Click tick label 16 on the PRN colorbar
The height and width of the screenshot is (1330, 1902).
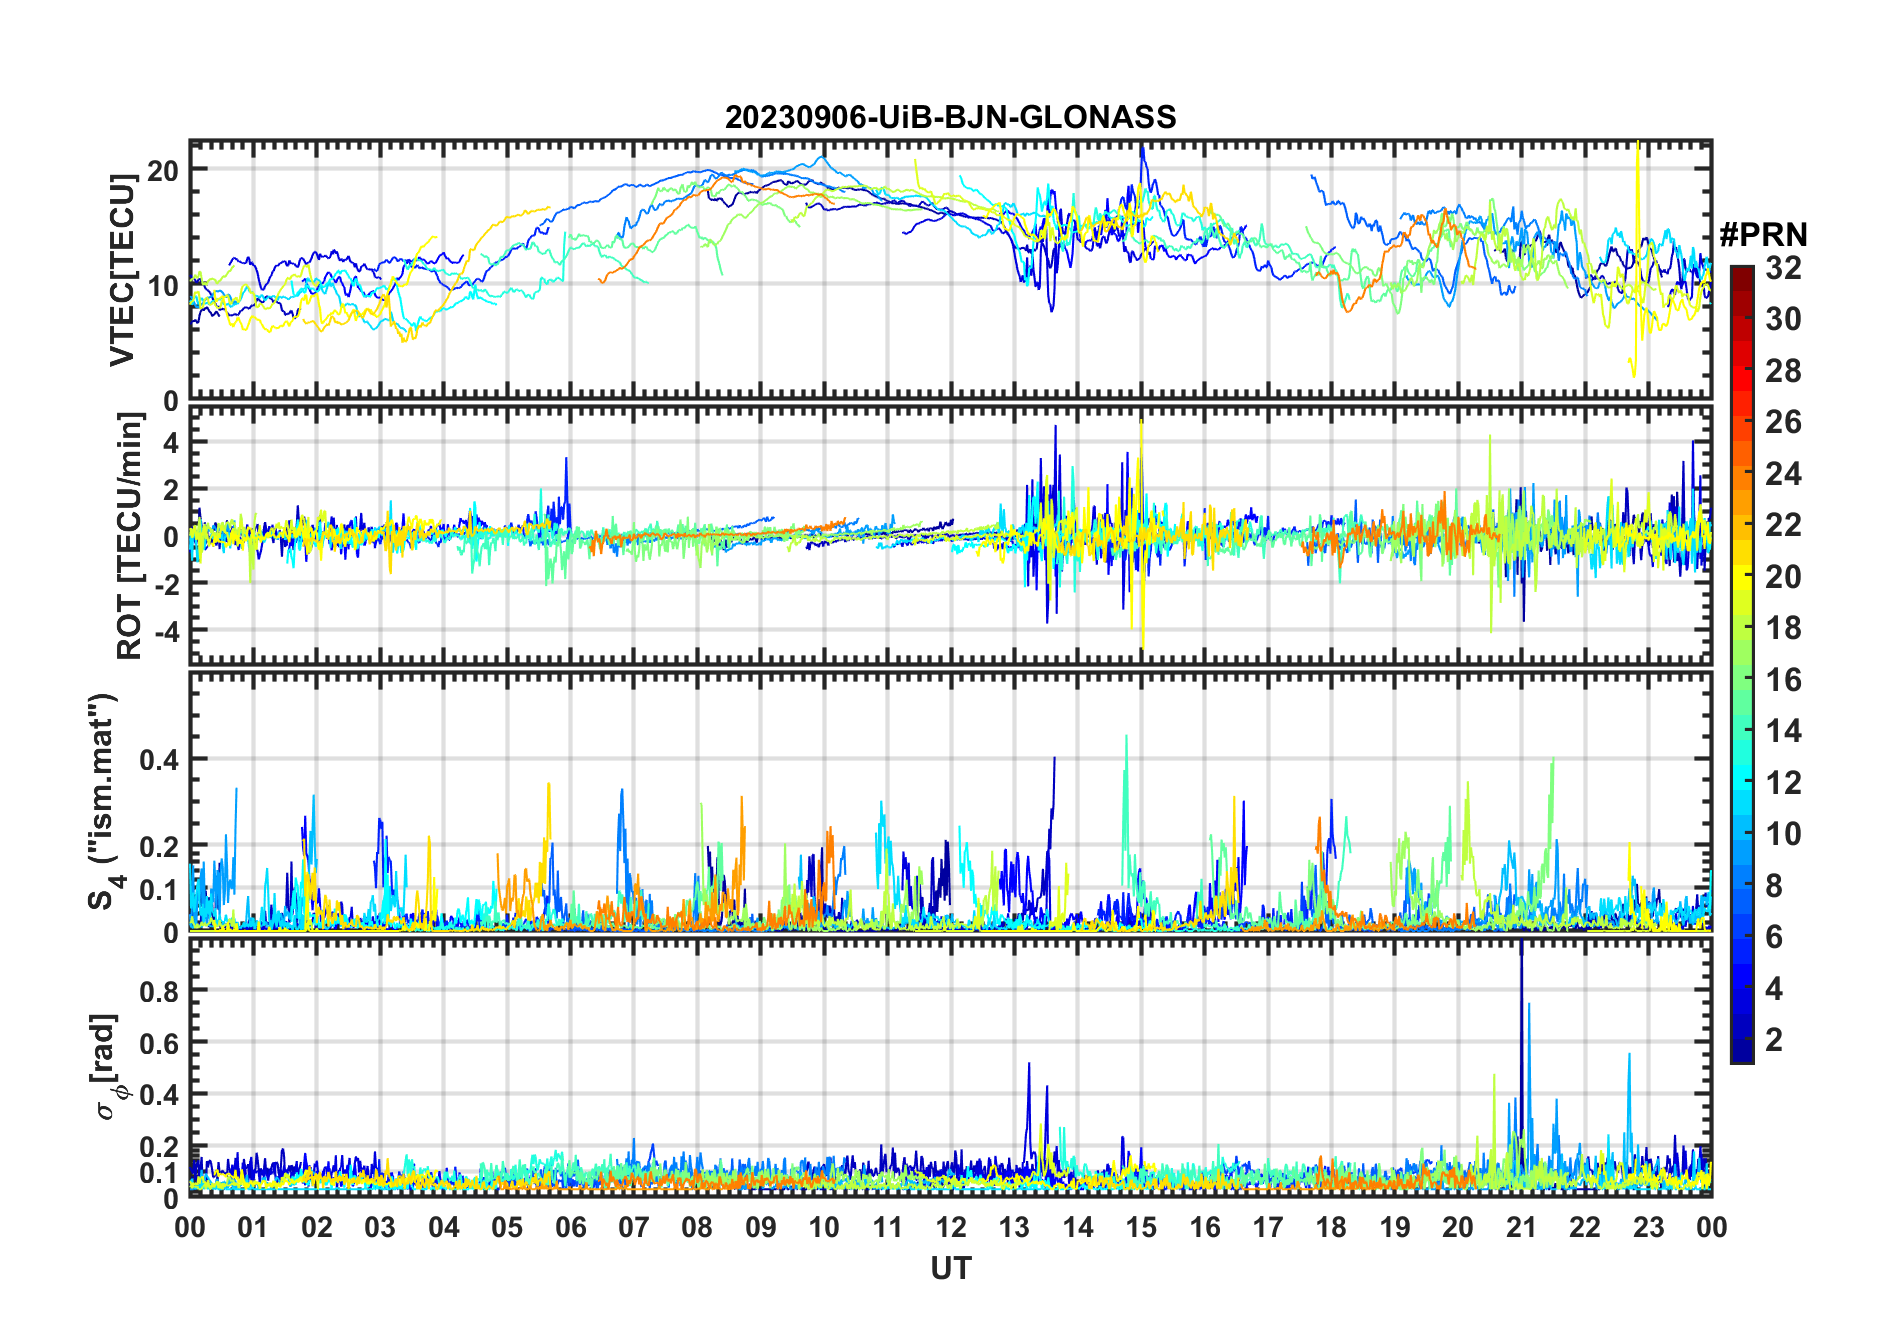(1783, 680)
